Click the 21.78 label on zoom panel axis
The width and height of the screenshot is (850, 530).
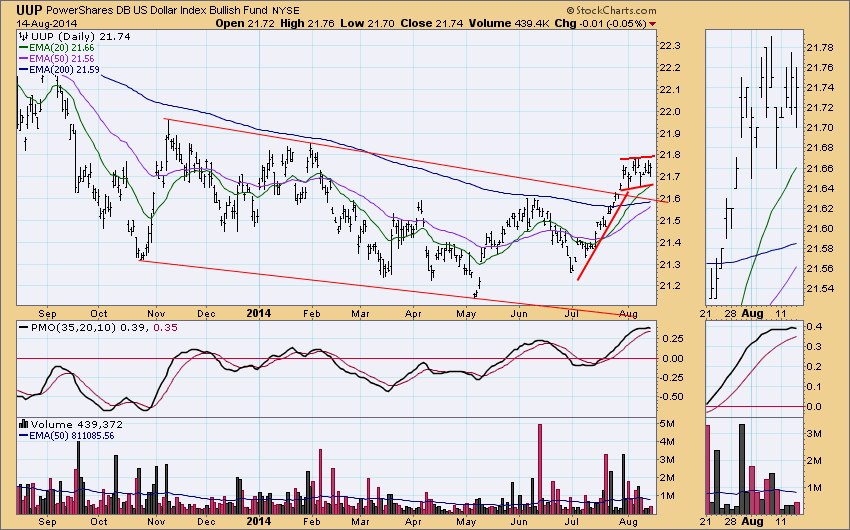pyautogui.click(x=819, y=48)
